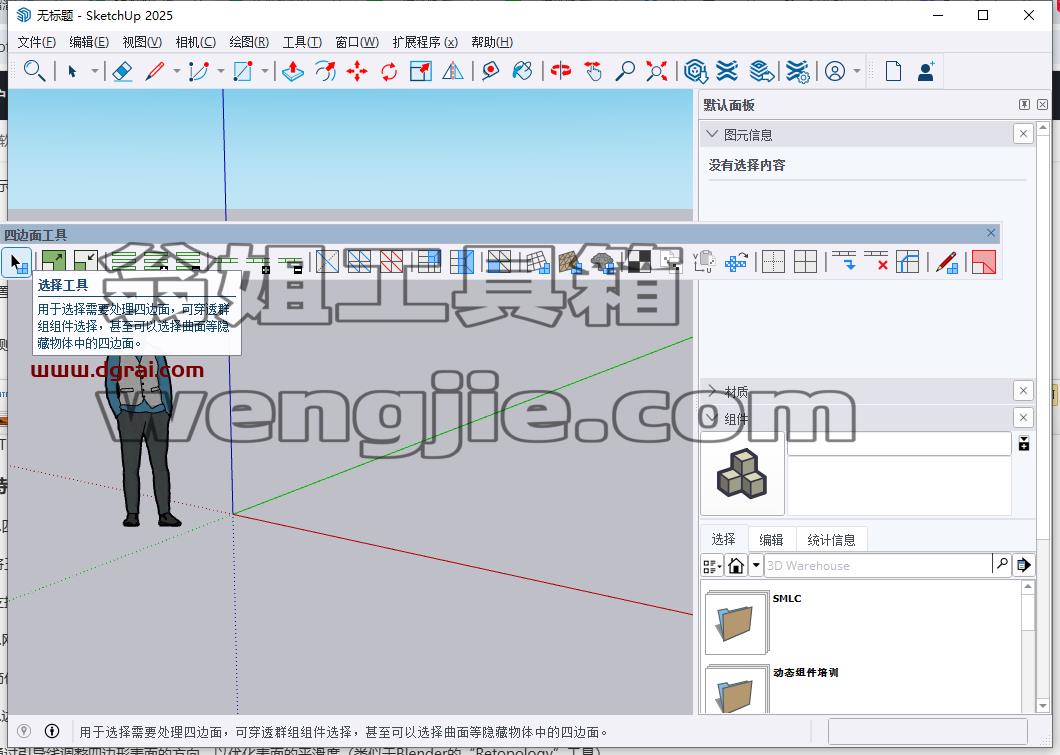Click the blue cross unwrap icon
Image resolution: width=1060 pixels, height=755 pixels.
pyautogui.click(x=735, y=262)
